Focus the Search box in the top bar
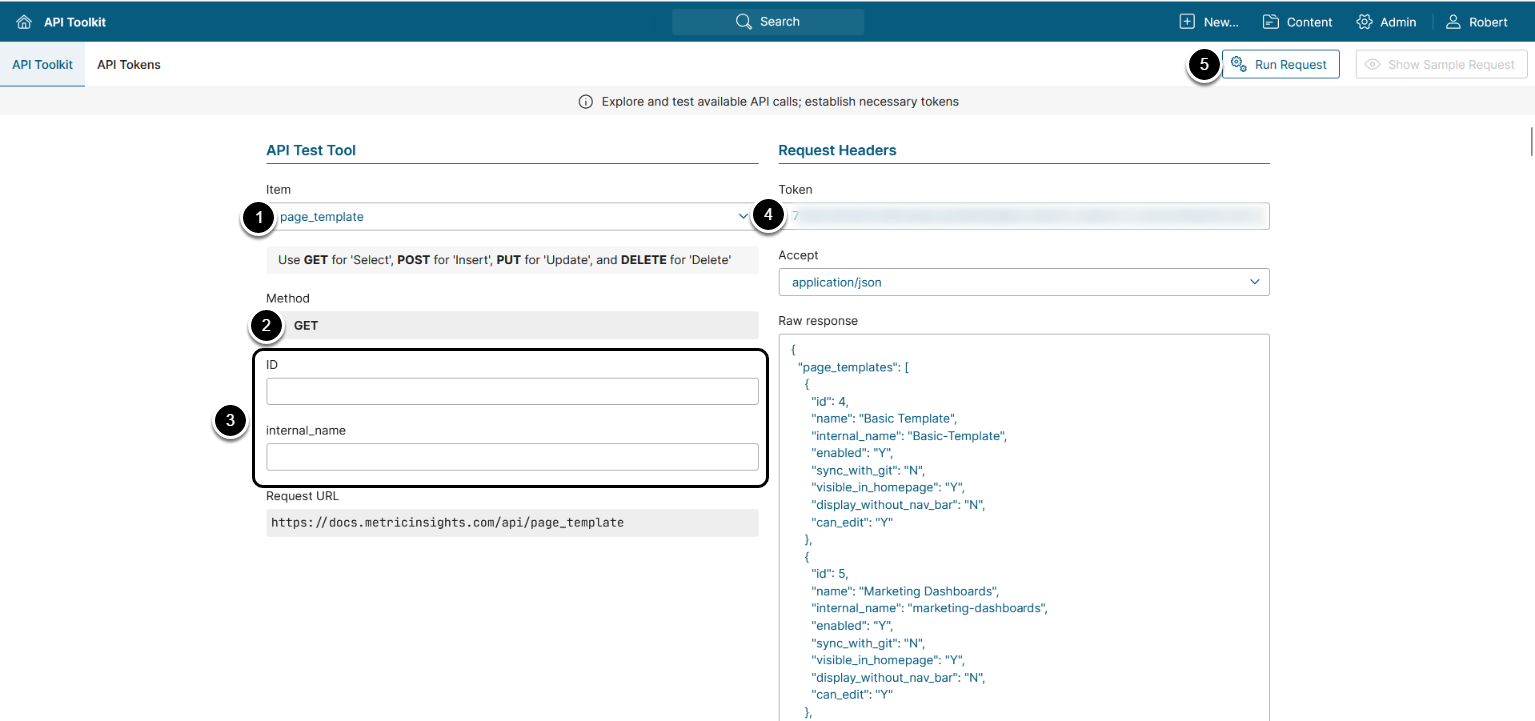The width and height of the screenshot is (1535, 721). tap(768, 22)
